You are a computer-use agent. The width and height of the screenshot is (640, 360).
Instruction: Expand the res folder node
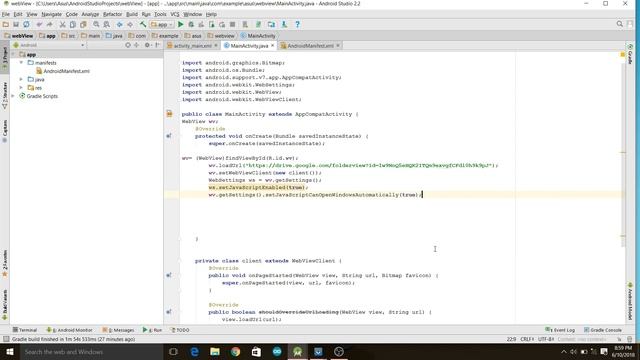22,88
